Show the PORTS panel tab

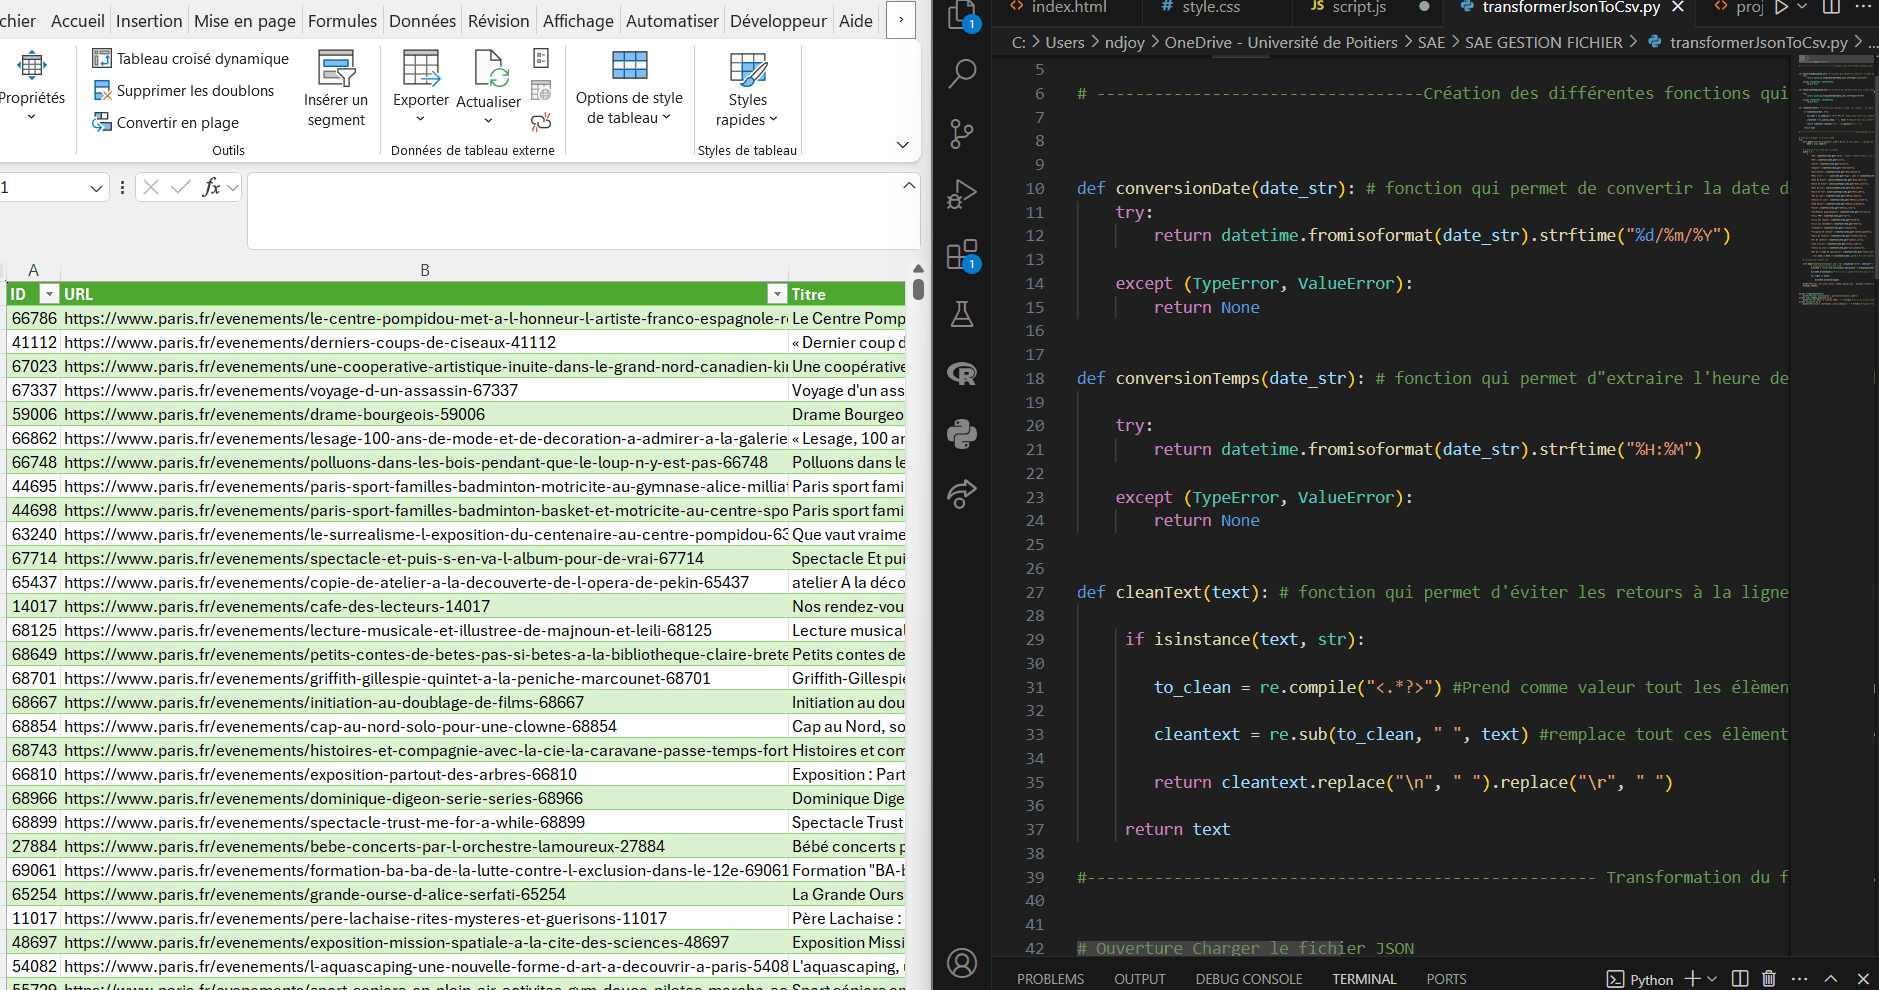tap(1446, 979)
